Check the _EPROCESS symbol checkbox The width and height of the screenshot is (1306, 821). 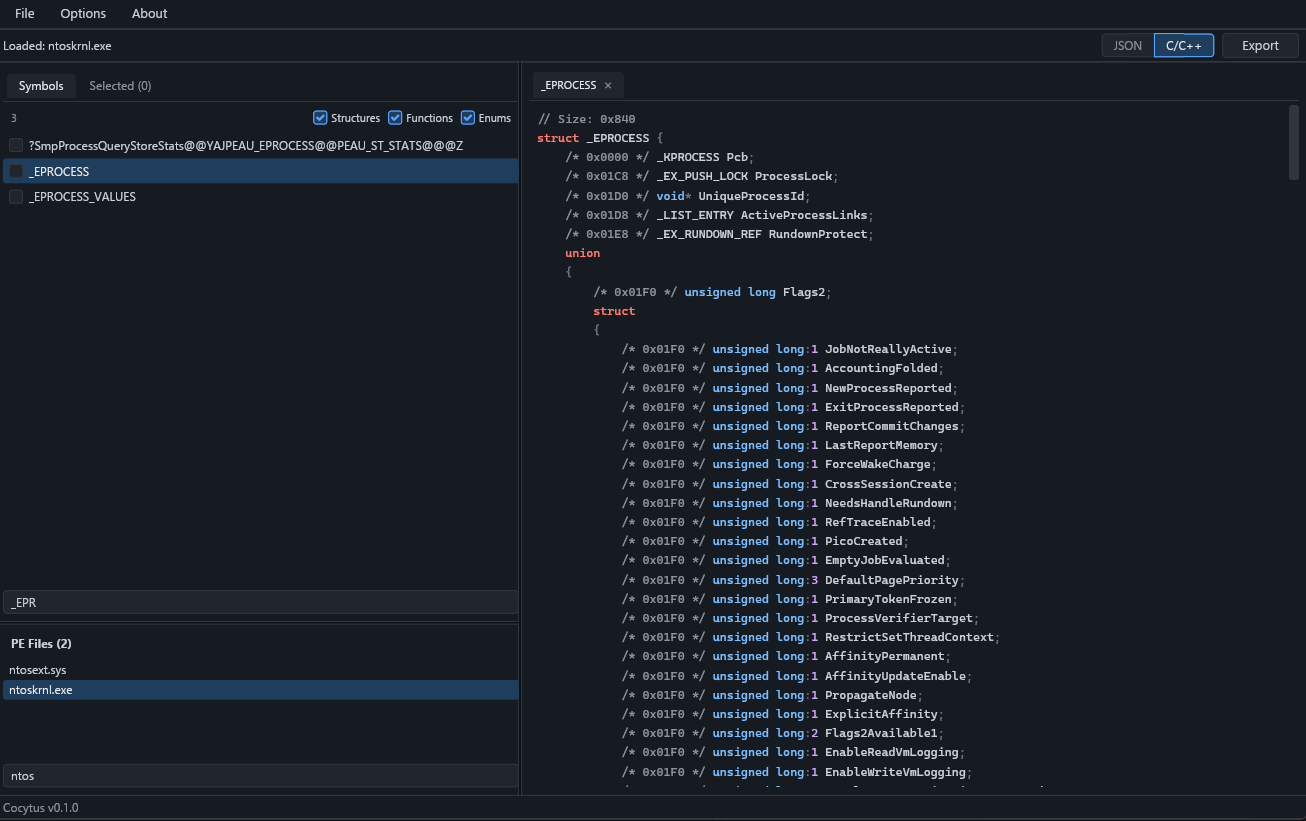pyautogui.click(x=16, y=172)
